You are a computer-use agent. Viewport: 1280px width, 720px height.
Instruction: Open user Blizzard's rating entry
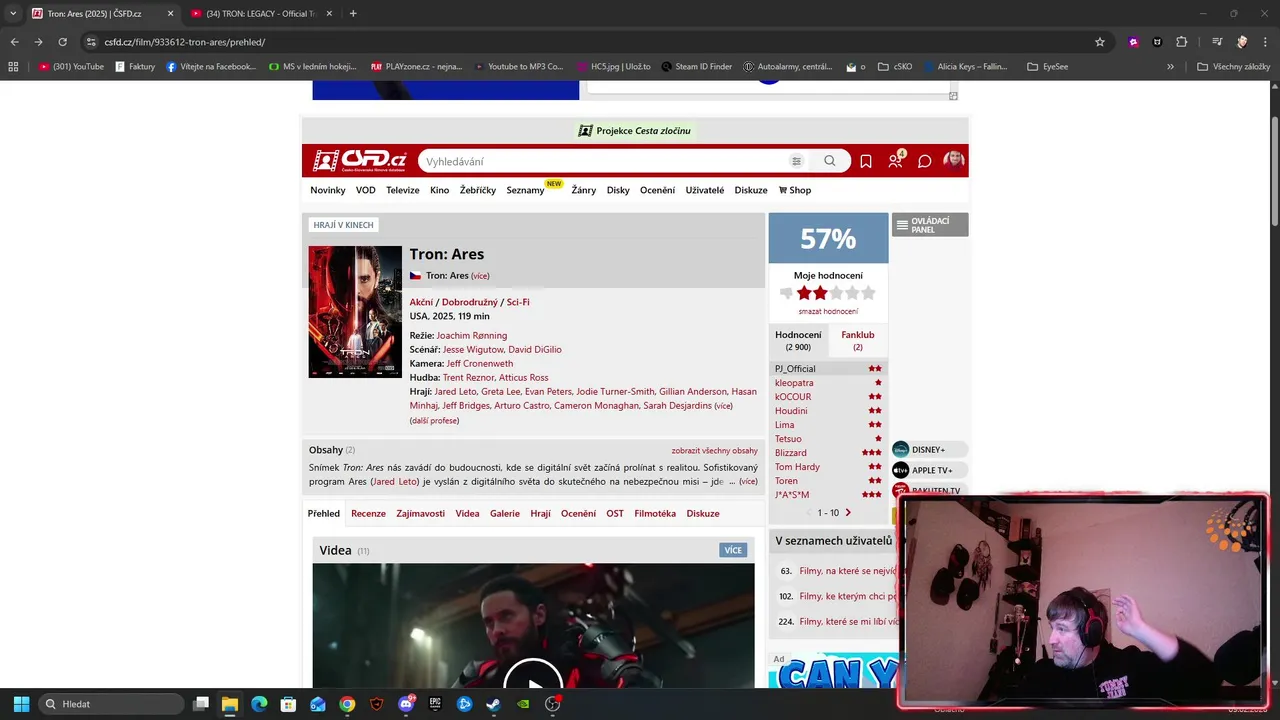click(790, 453)
